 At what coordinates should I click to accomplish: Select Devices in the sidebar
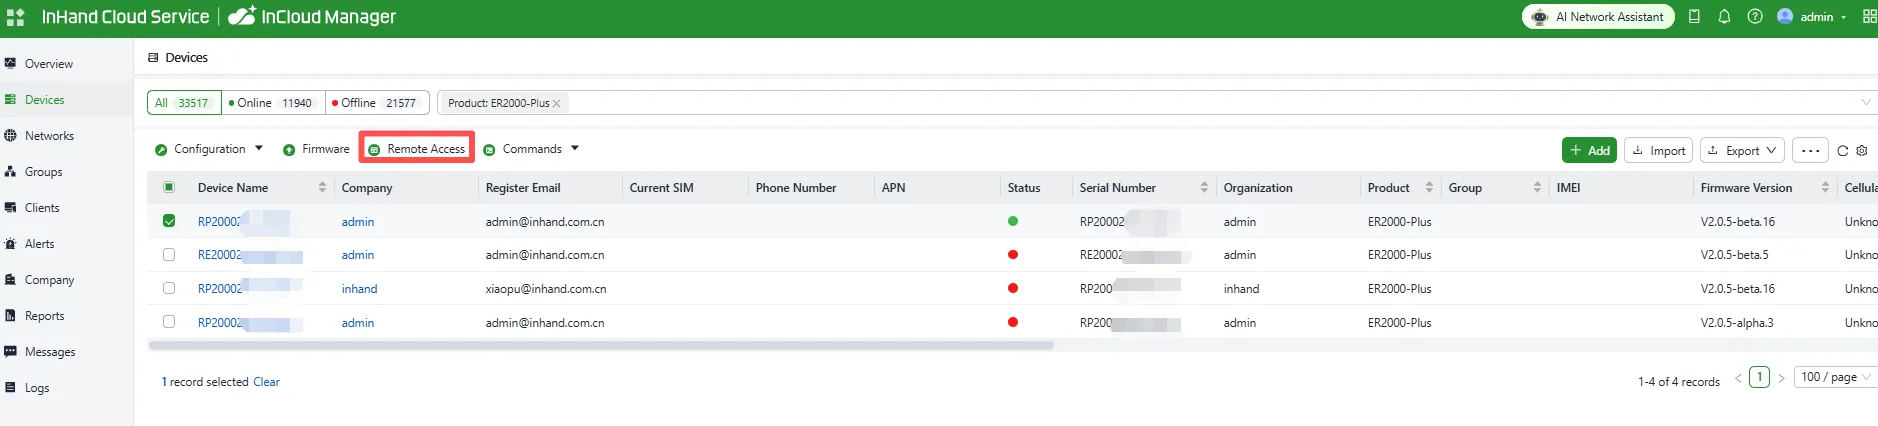point(44,100)
